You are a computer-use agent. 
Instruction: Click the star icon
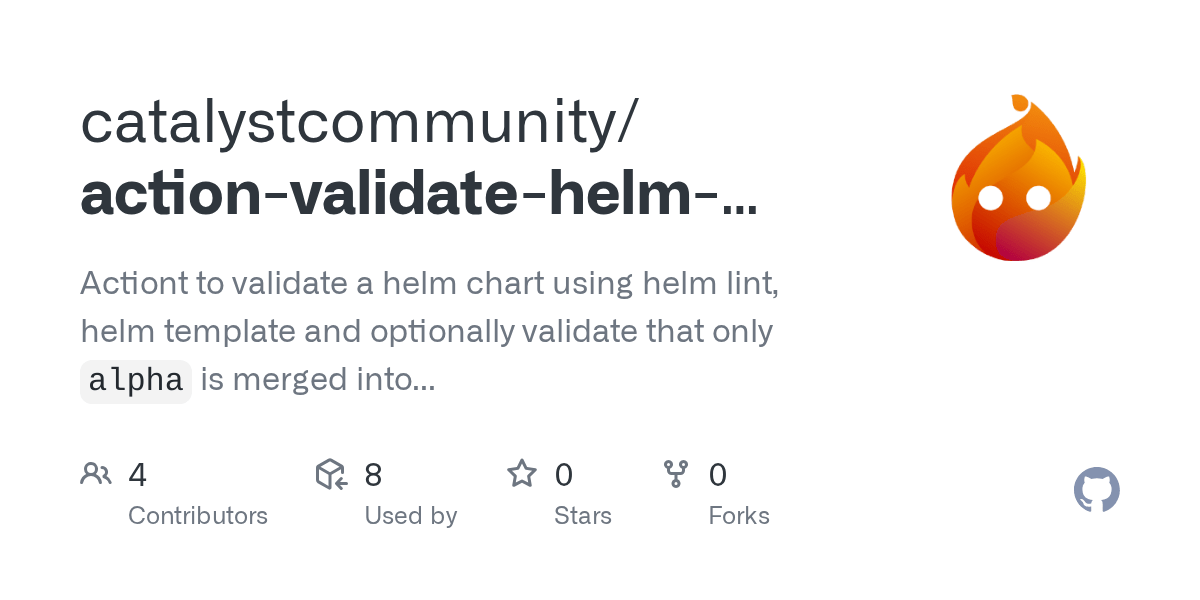pos(522,473)
